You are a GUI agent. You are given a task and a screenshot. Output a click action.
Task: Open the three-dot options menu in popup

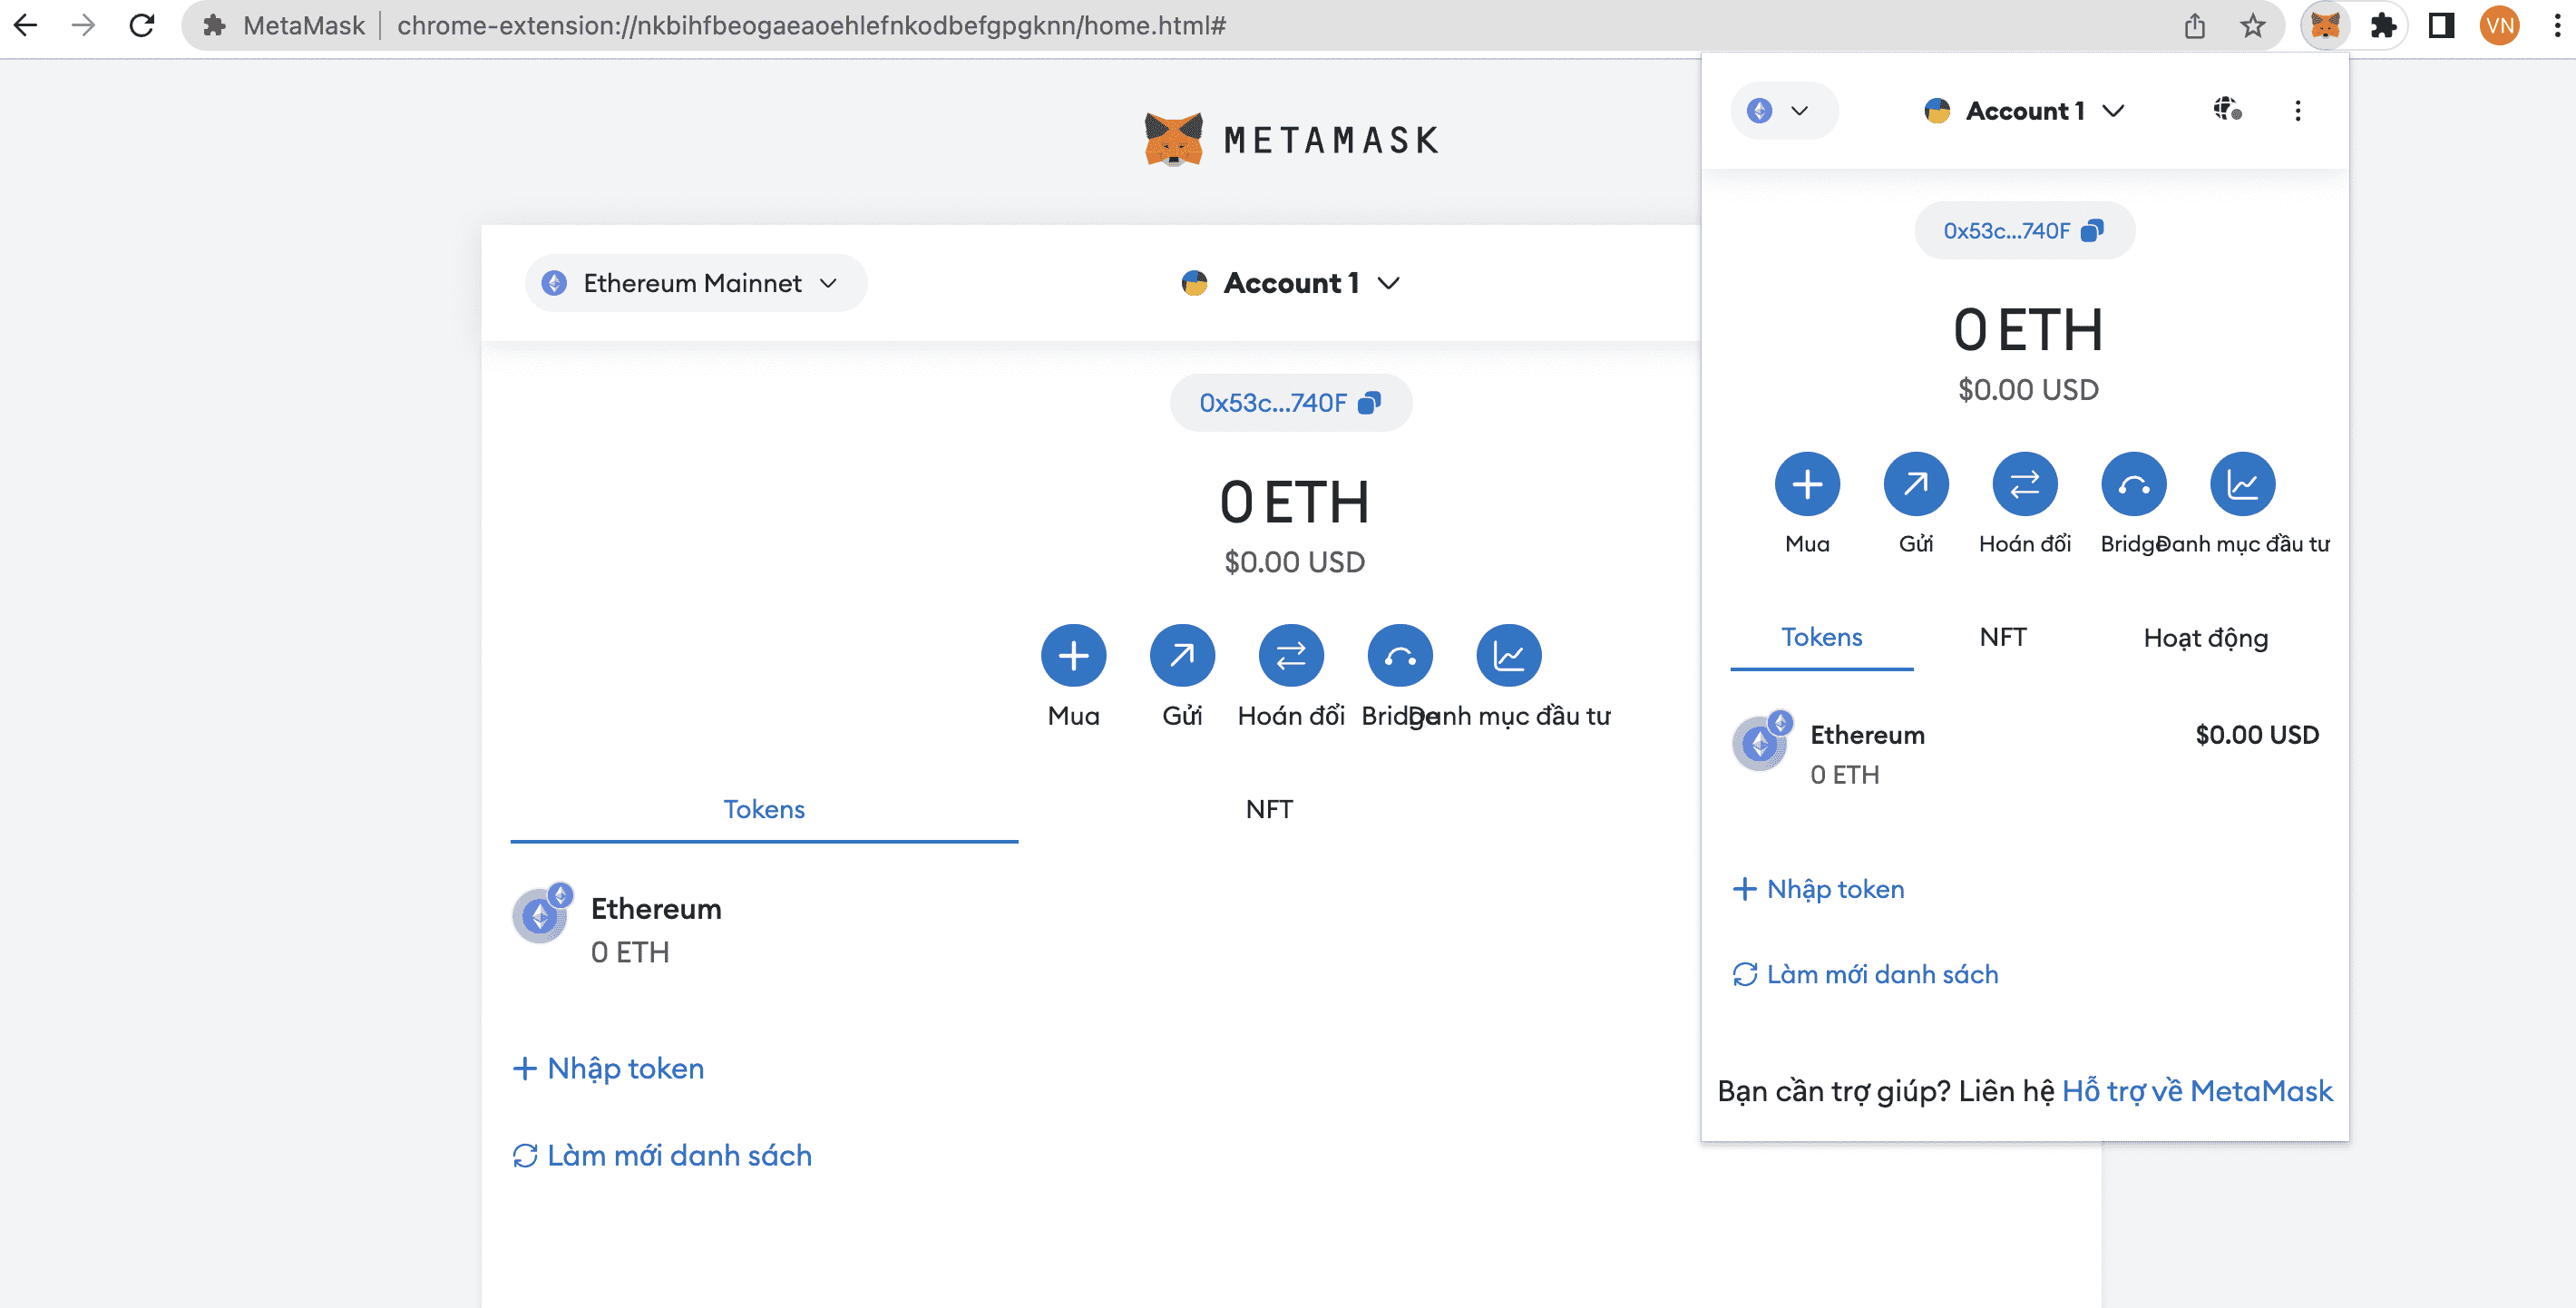tap(2297, 110)
